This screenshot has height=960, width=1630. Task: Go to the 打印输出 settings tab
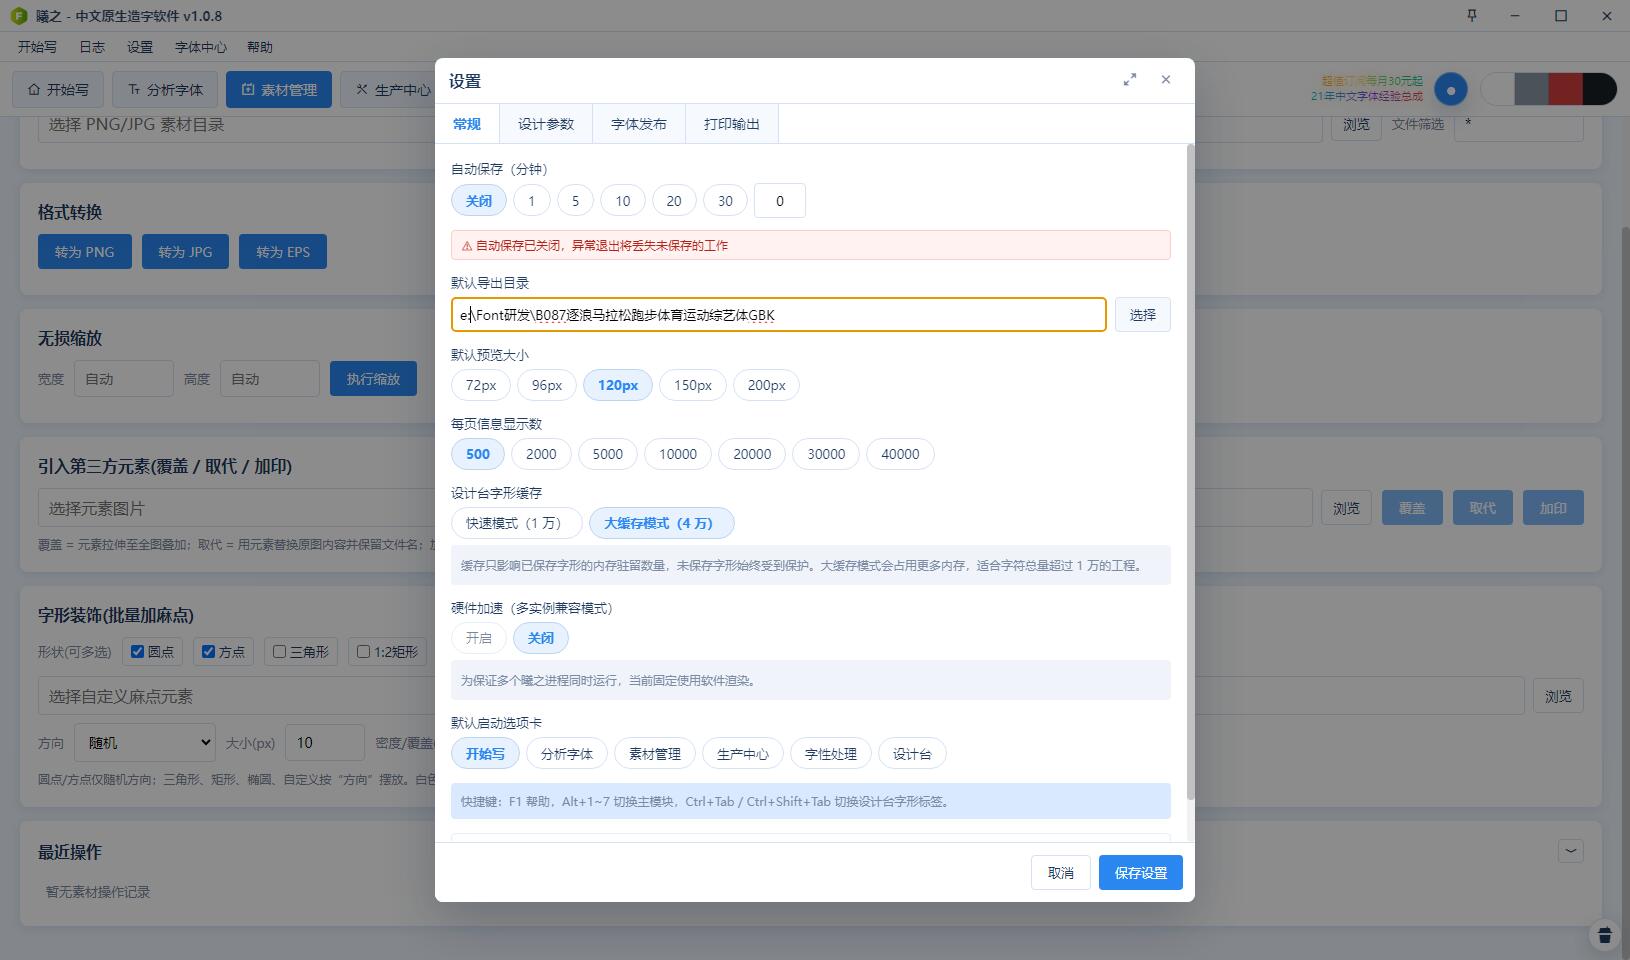732,124
